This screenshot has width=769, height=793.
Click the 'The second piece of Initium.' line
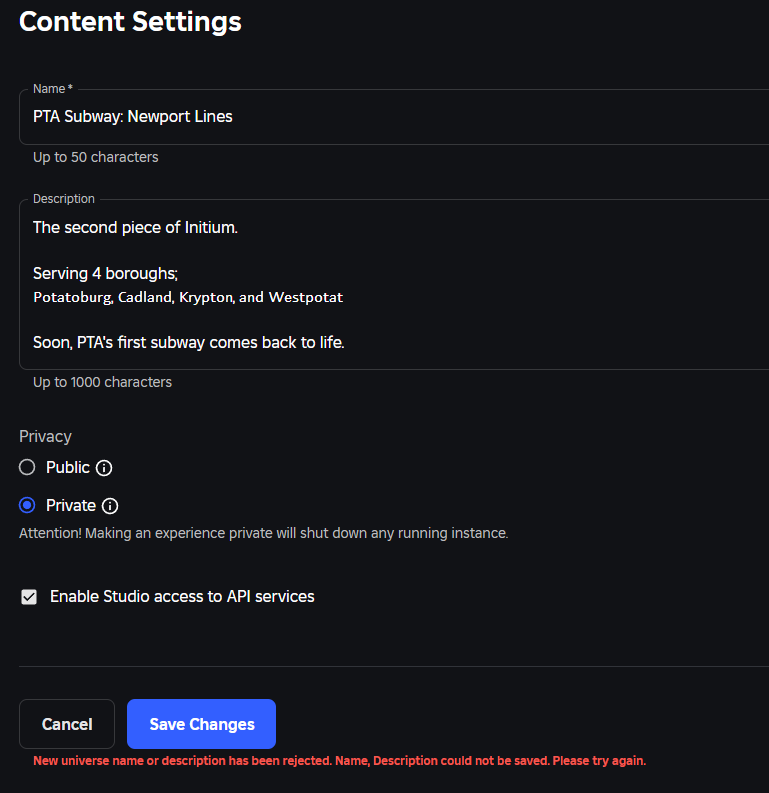click(x=135, y=227)
